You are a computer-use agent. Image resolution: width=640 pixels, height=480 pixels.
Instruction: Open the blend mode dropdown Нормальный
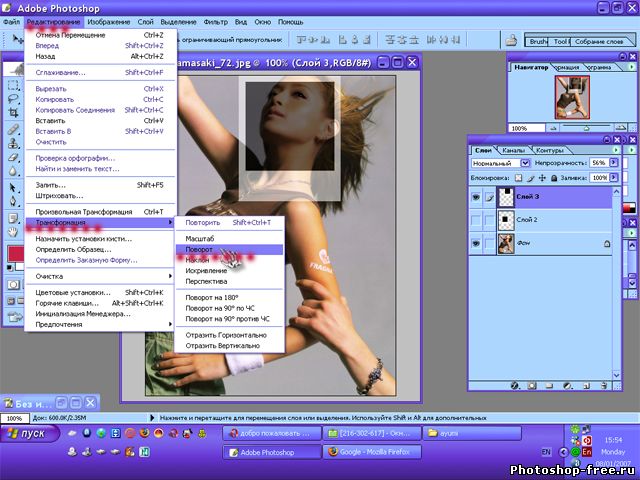(x=526, y=163)
